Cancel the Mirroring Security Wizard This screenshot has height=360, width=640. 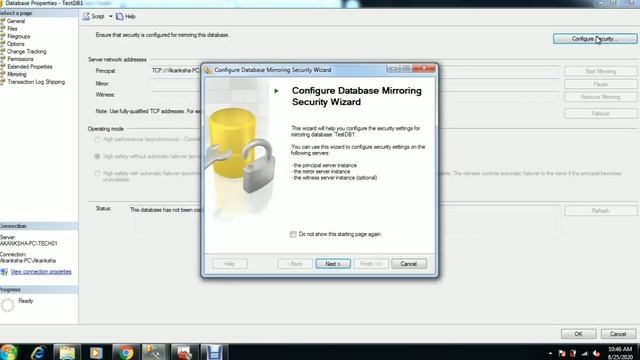coord(409,264)
